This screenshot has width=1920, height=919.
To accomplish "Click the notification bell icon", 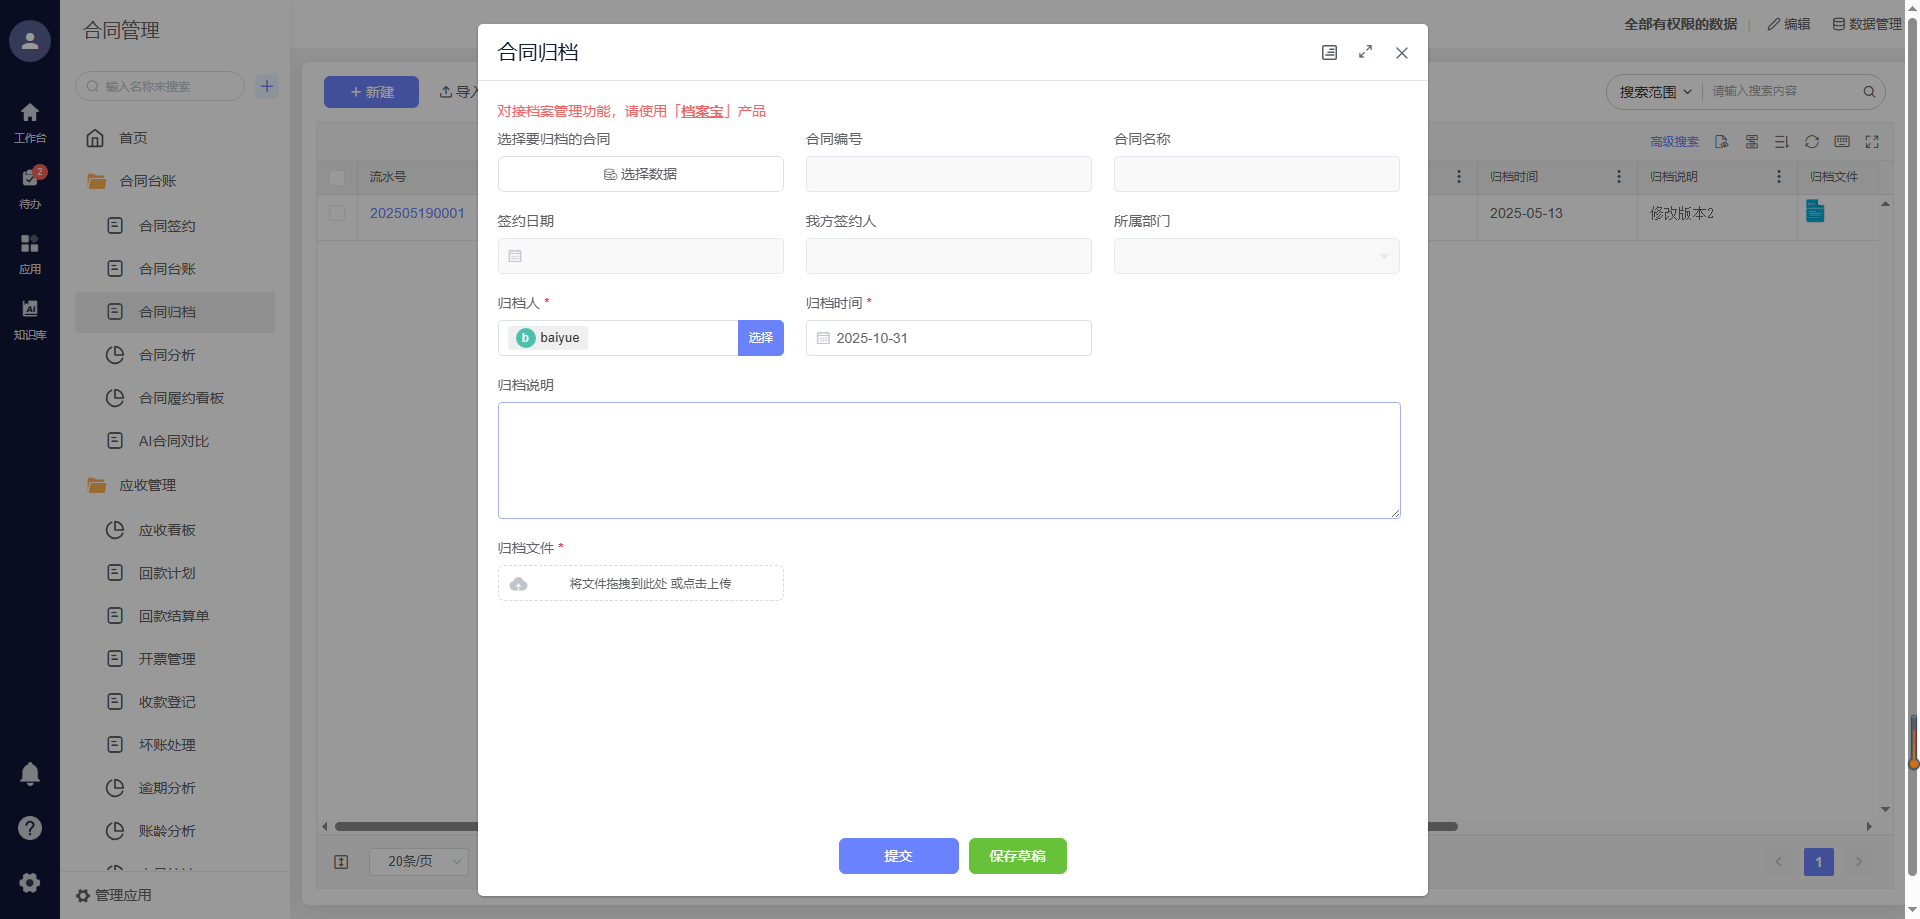I will 30,773.
